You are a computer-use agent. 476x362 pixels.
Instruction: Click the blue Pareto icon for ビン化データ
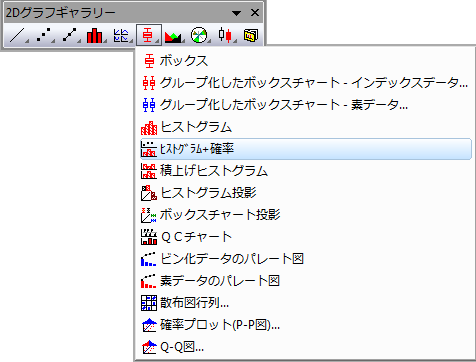(149, 259)
